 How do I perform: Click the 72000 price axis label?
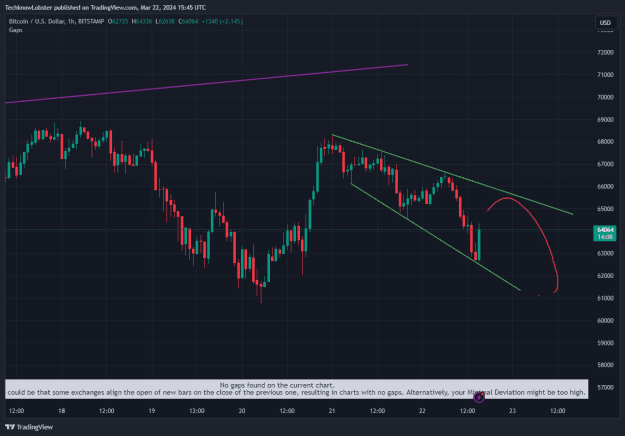click(605, 53)
